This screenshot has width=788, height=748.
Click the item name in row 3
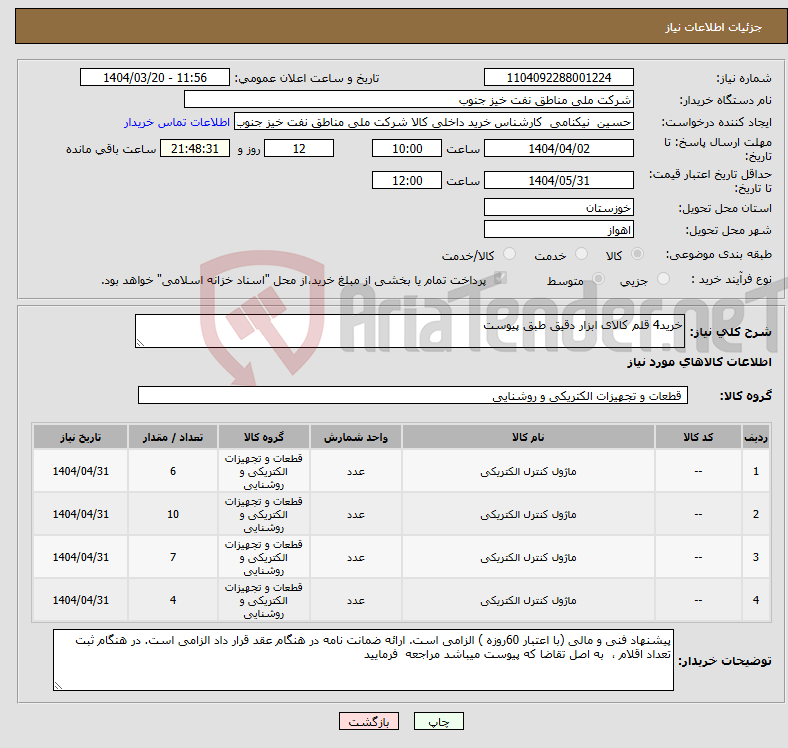[x=528, y=557]
